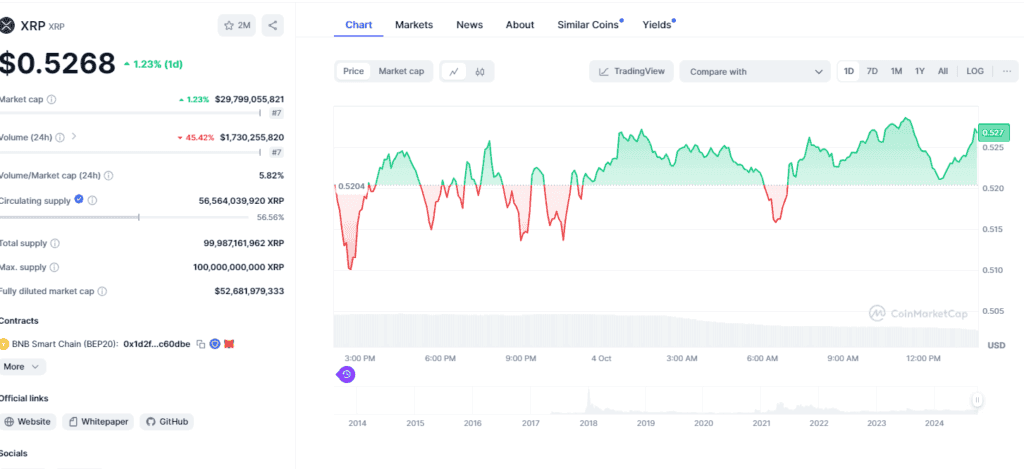Toggle LOG scale
This screenshot has width=1024, height=469.
(x=975, y=71)
